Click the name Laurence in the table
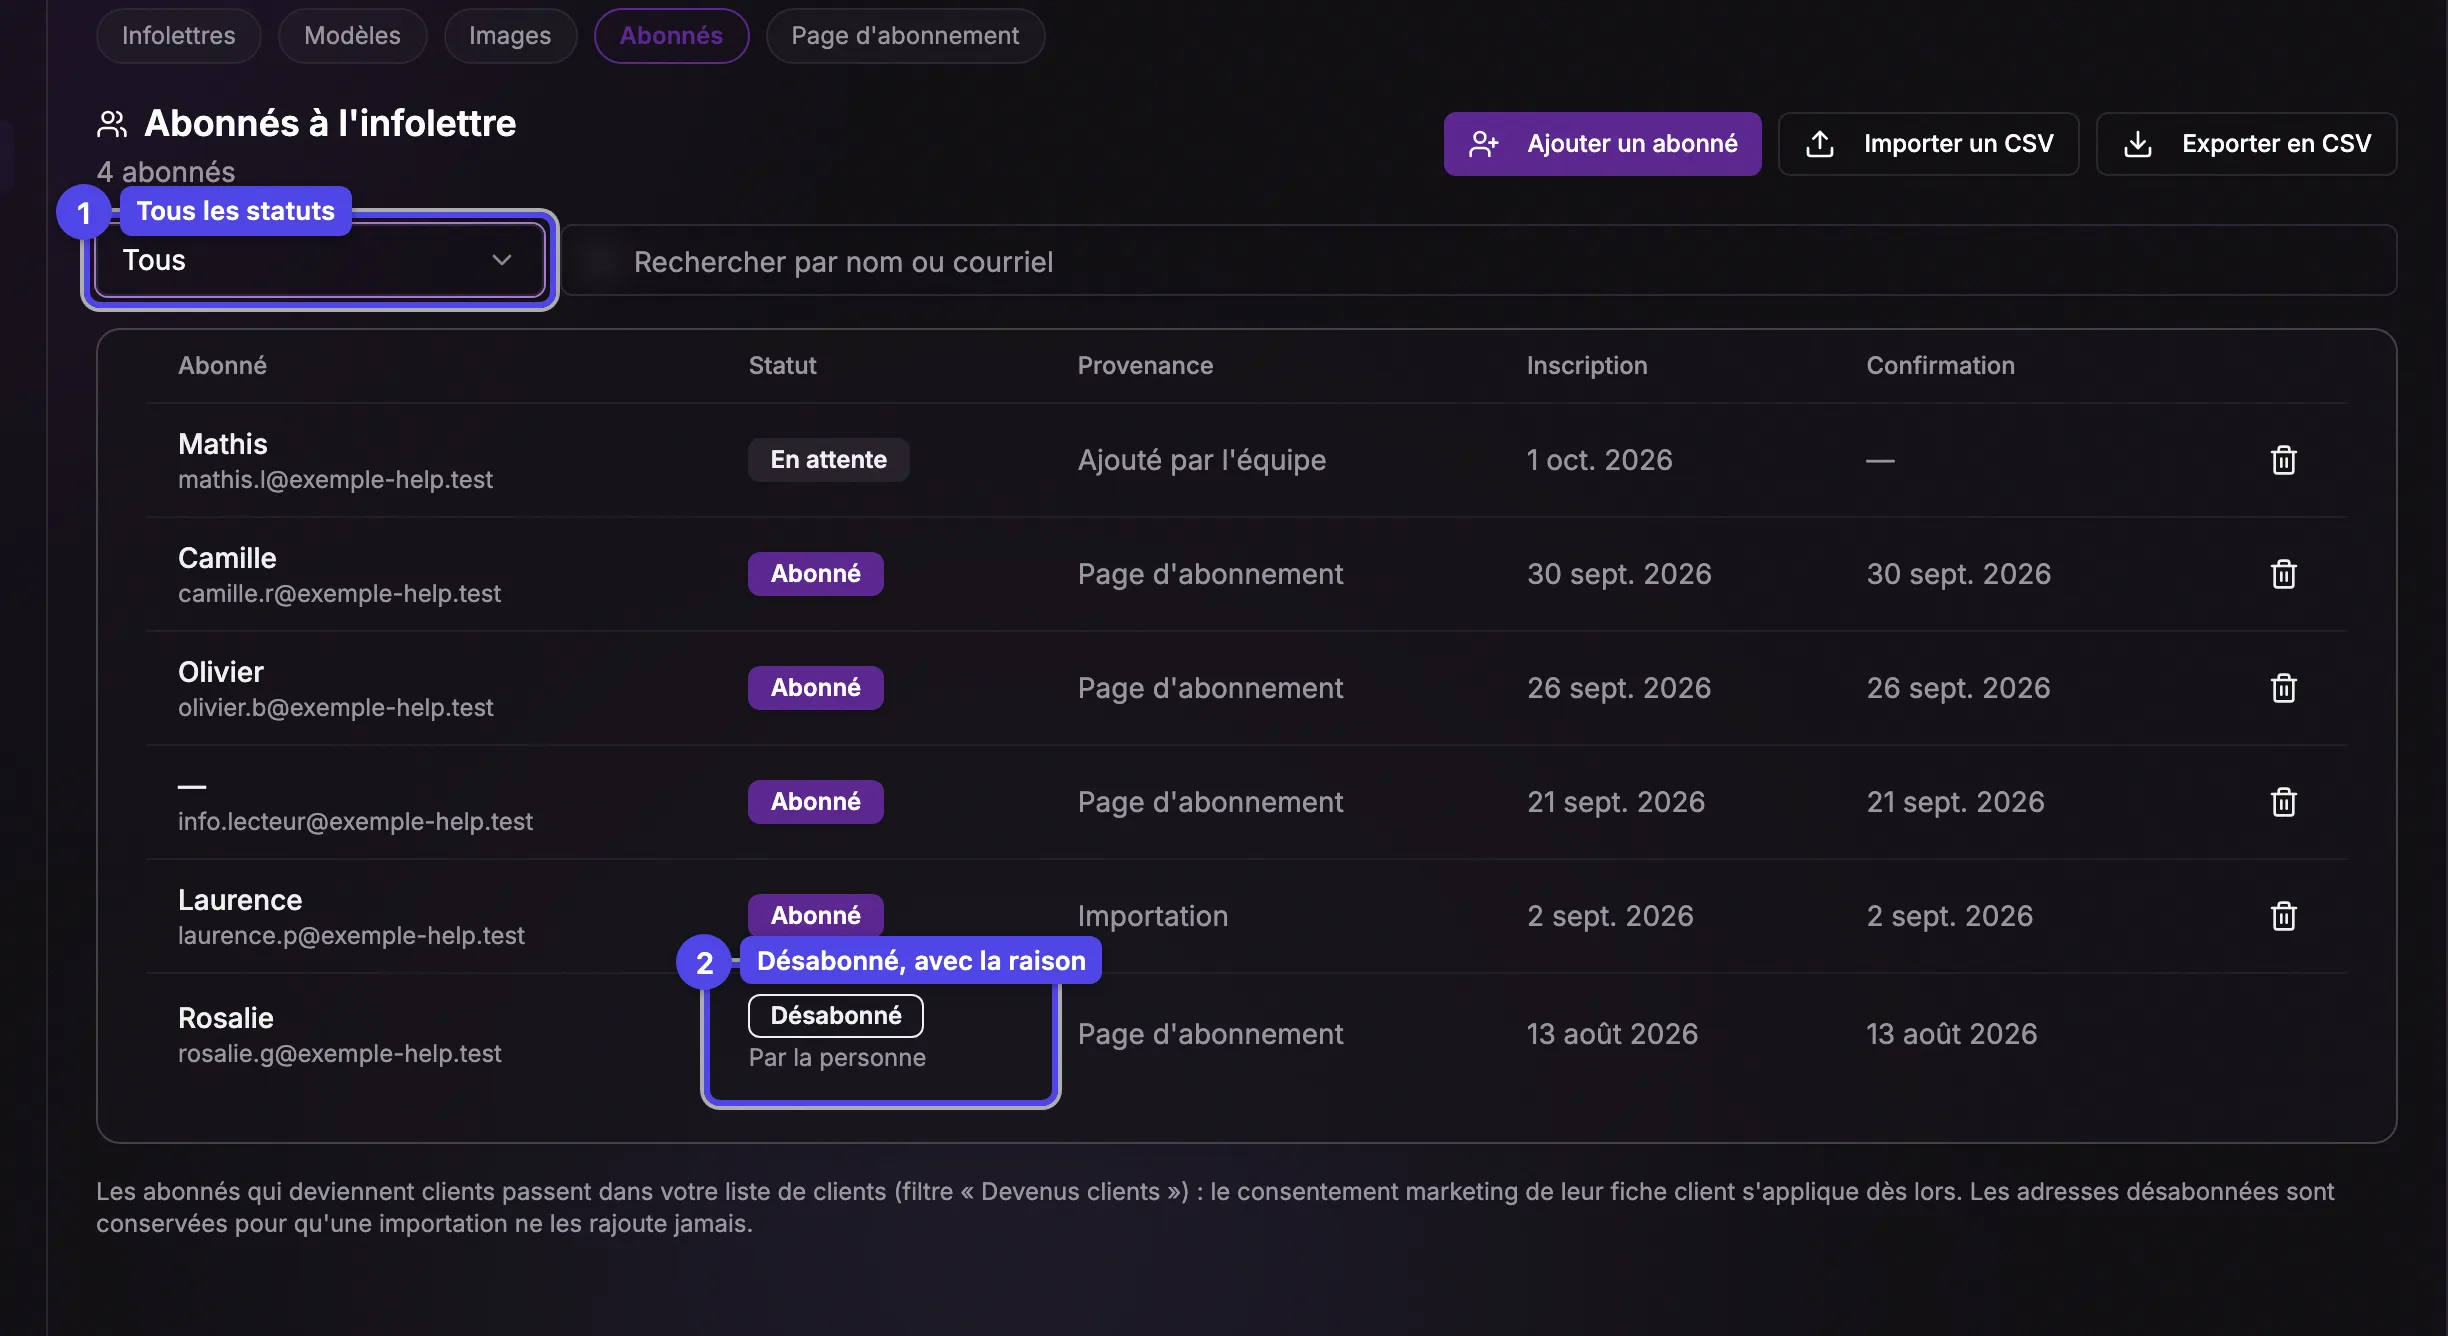The width and height of the screenshot is (2448, 1336). coord(240,900)
